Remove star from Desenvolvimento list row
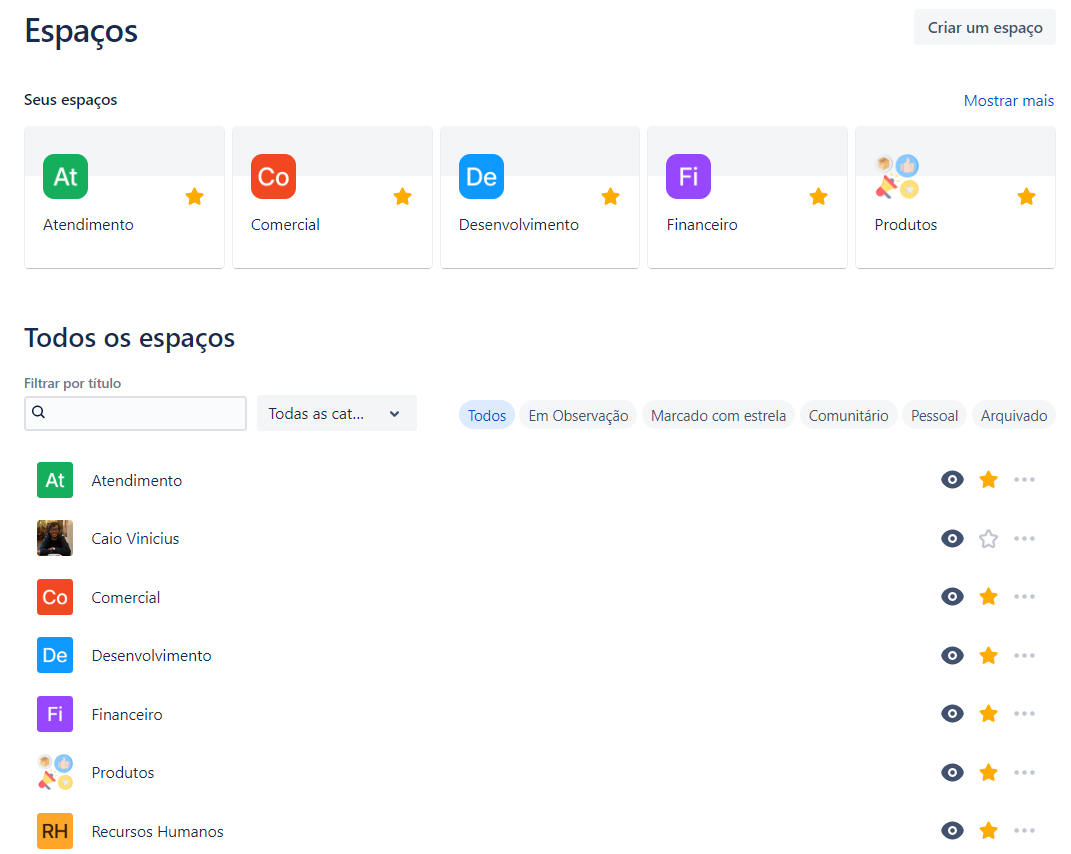Screen dimensions: 1071x854 [988, 655]
